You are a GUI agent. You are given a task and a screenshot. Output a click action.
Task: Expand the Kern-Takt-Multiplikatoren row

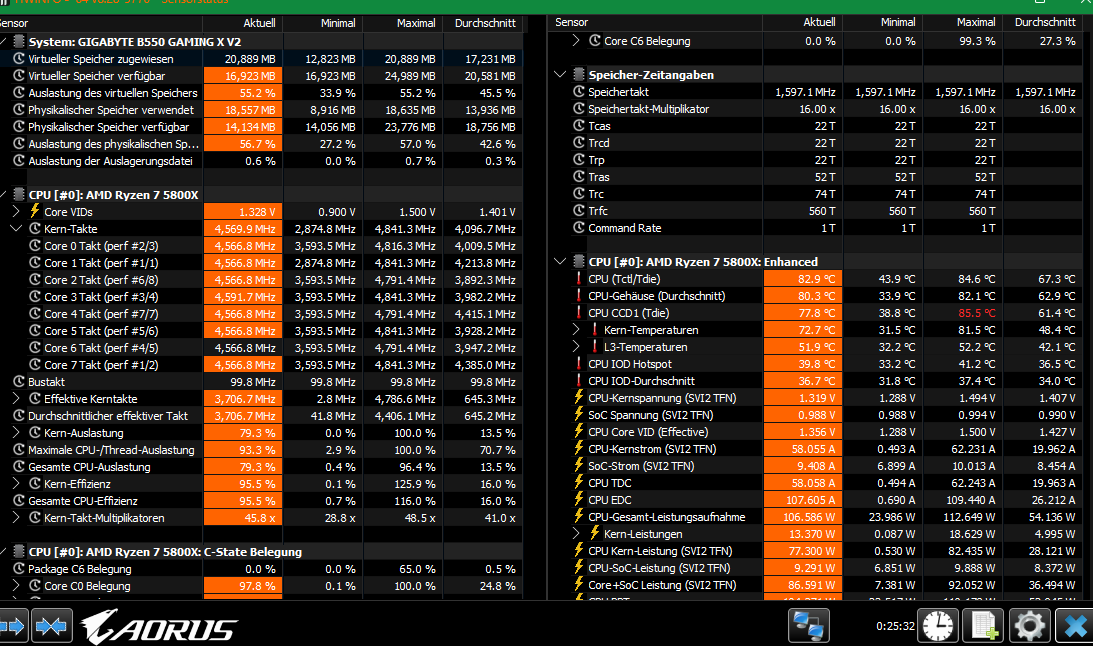coord(17,517)
